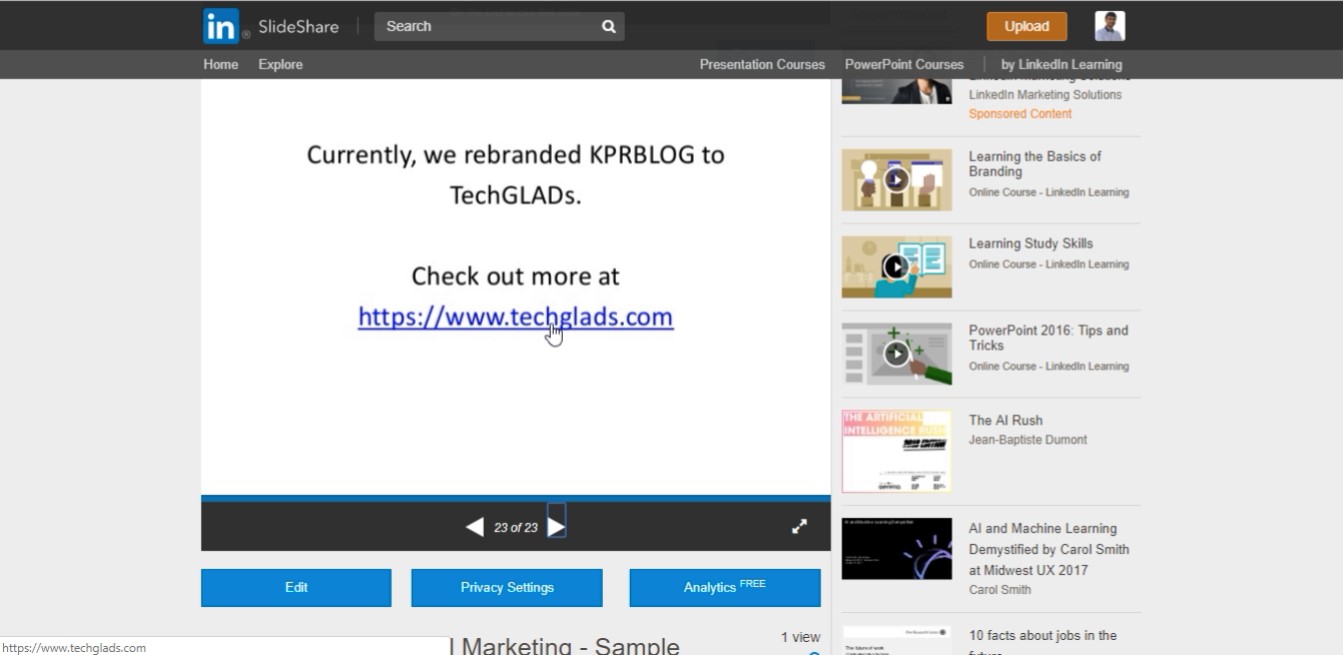Open the user profile avatar
The image size is (1343, 655).
(x=1110, y=26)
